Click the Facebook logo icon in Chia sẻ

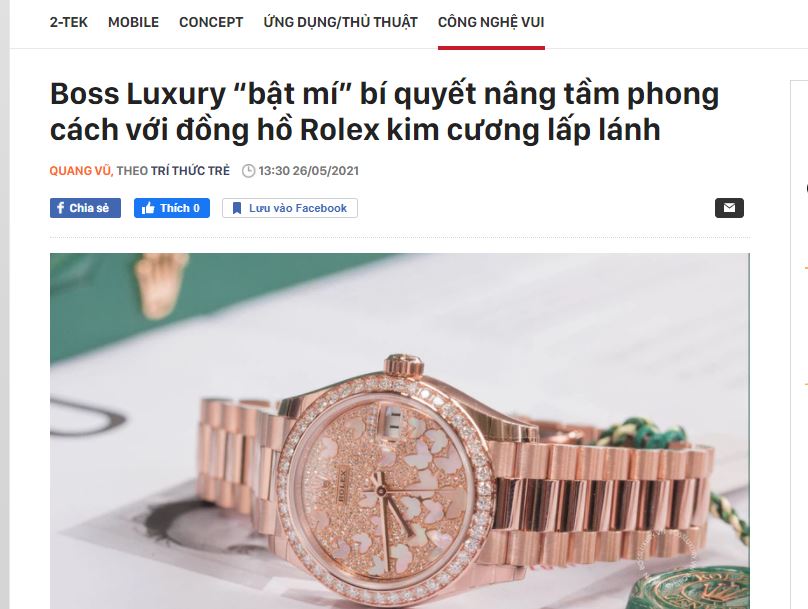(60, 208)
